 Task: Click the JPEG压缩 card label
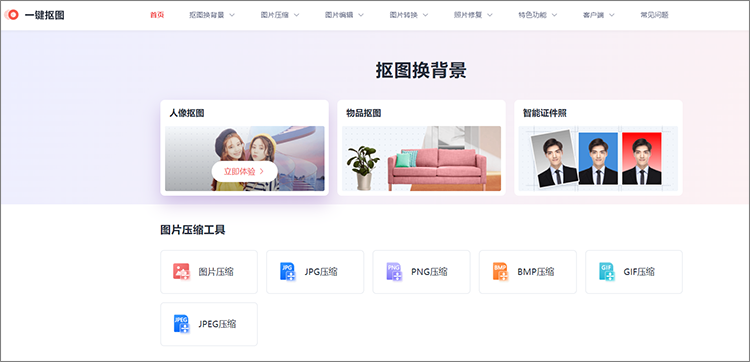217,324
